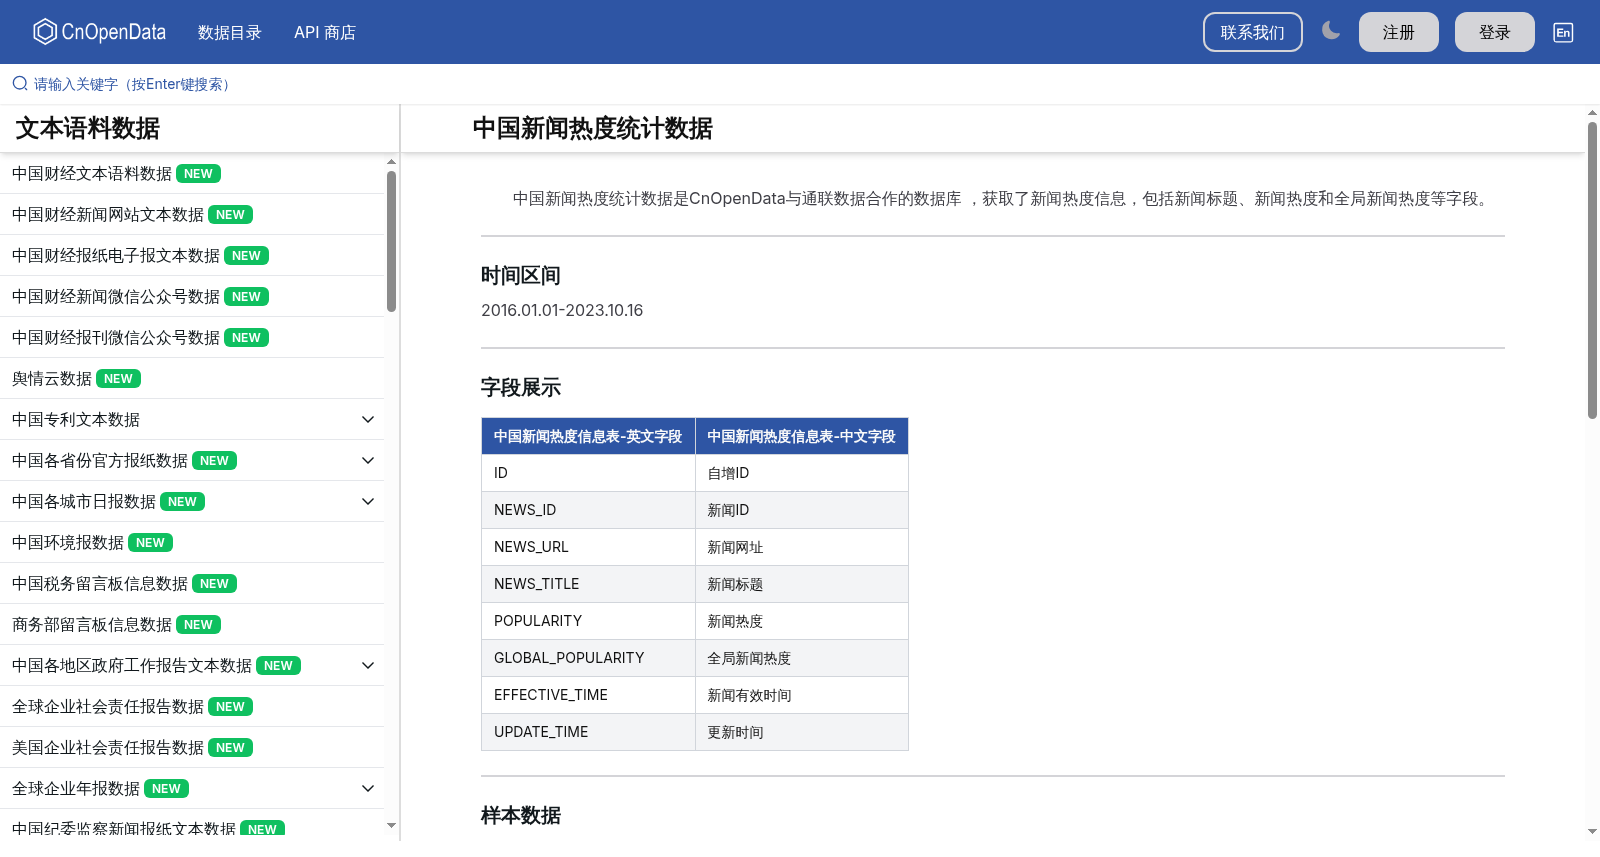Click the 登录 button
1600x857 pixels.
point(1495,32)
